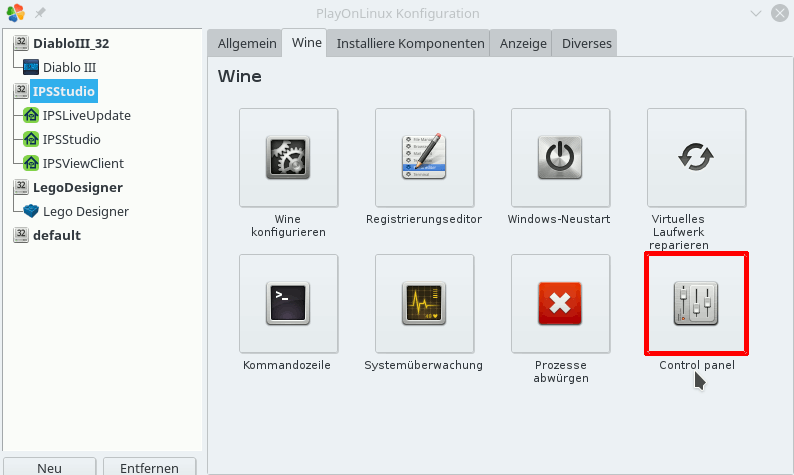Viewport: 794px width, 475px height.
Task: Select the LegoDesigner virtual drive
Action: [78, 187]
